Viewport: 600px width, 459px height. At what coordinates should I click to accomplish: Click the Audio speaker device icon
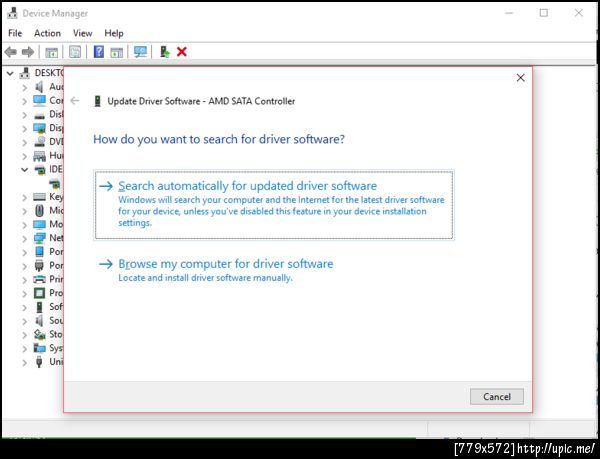(39, 87)
